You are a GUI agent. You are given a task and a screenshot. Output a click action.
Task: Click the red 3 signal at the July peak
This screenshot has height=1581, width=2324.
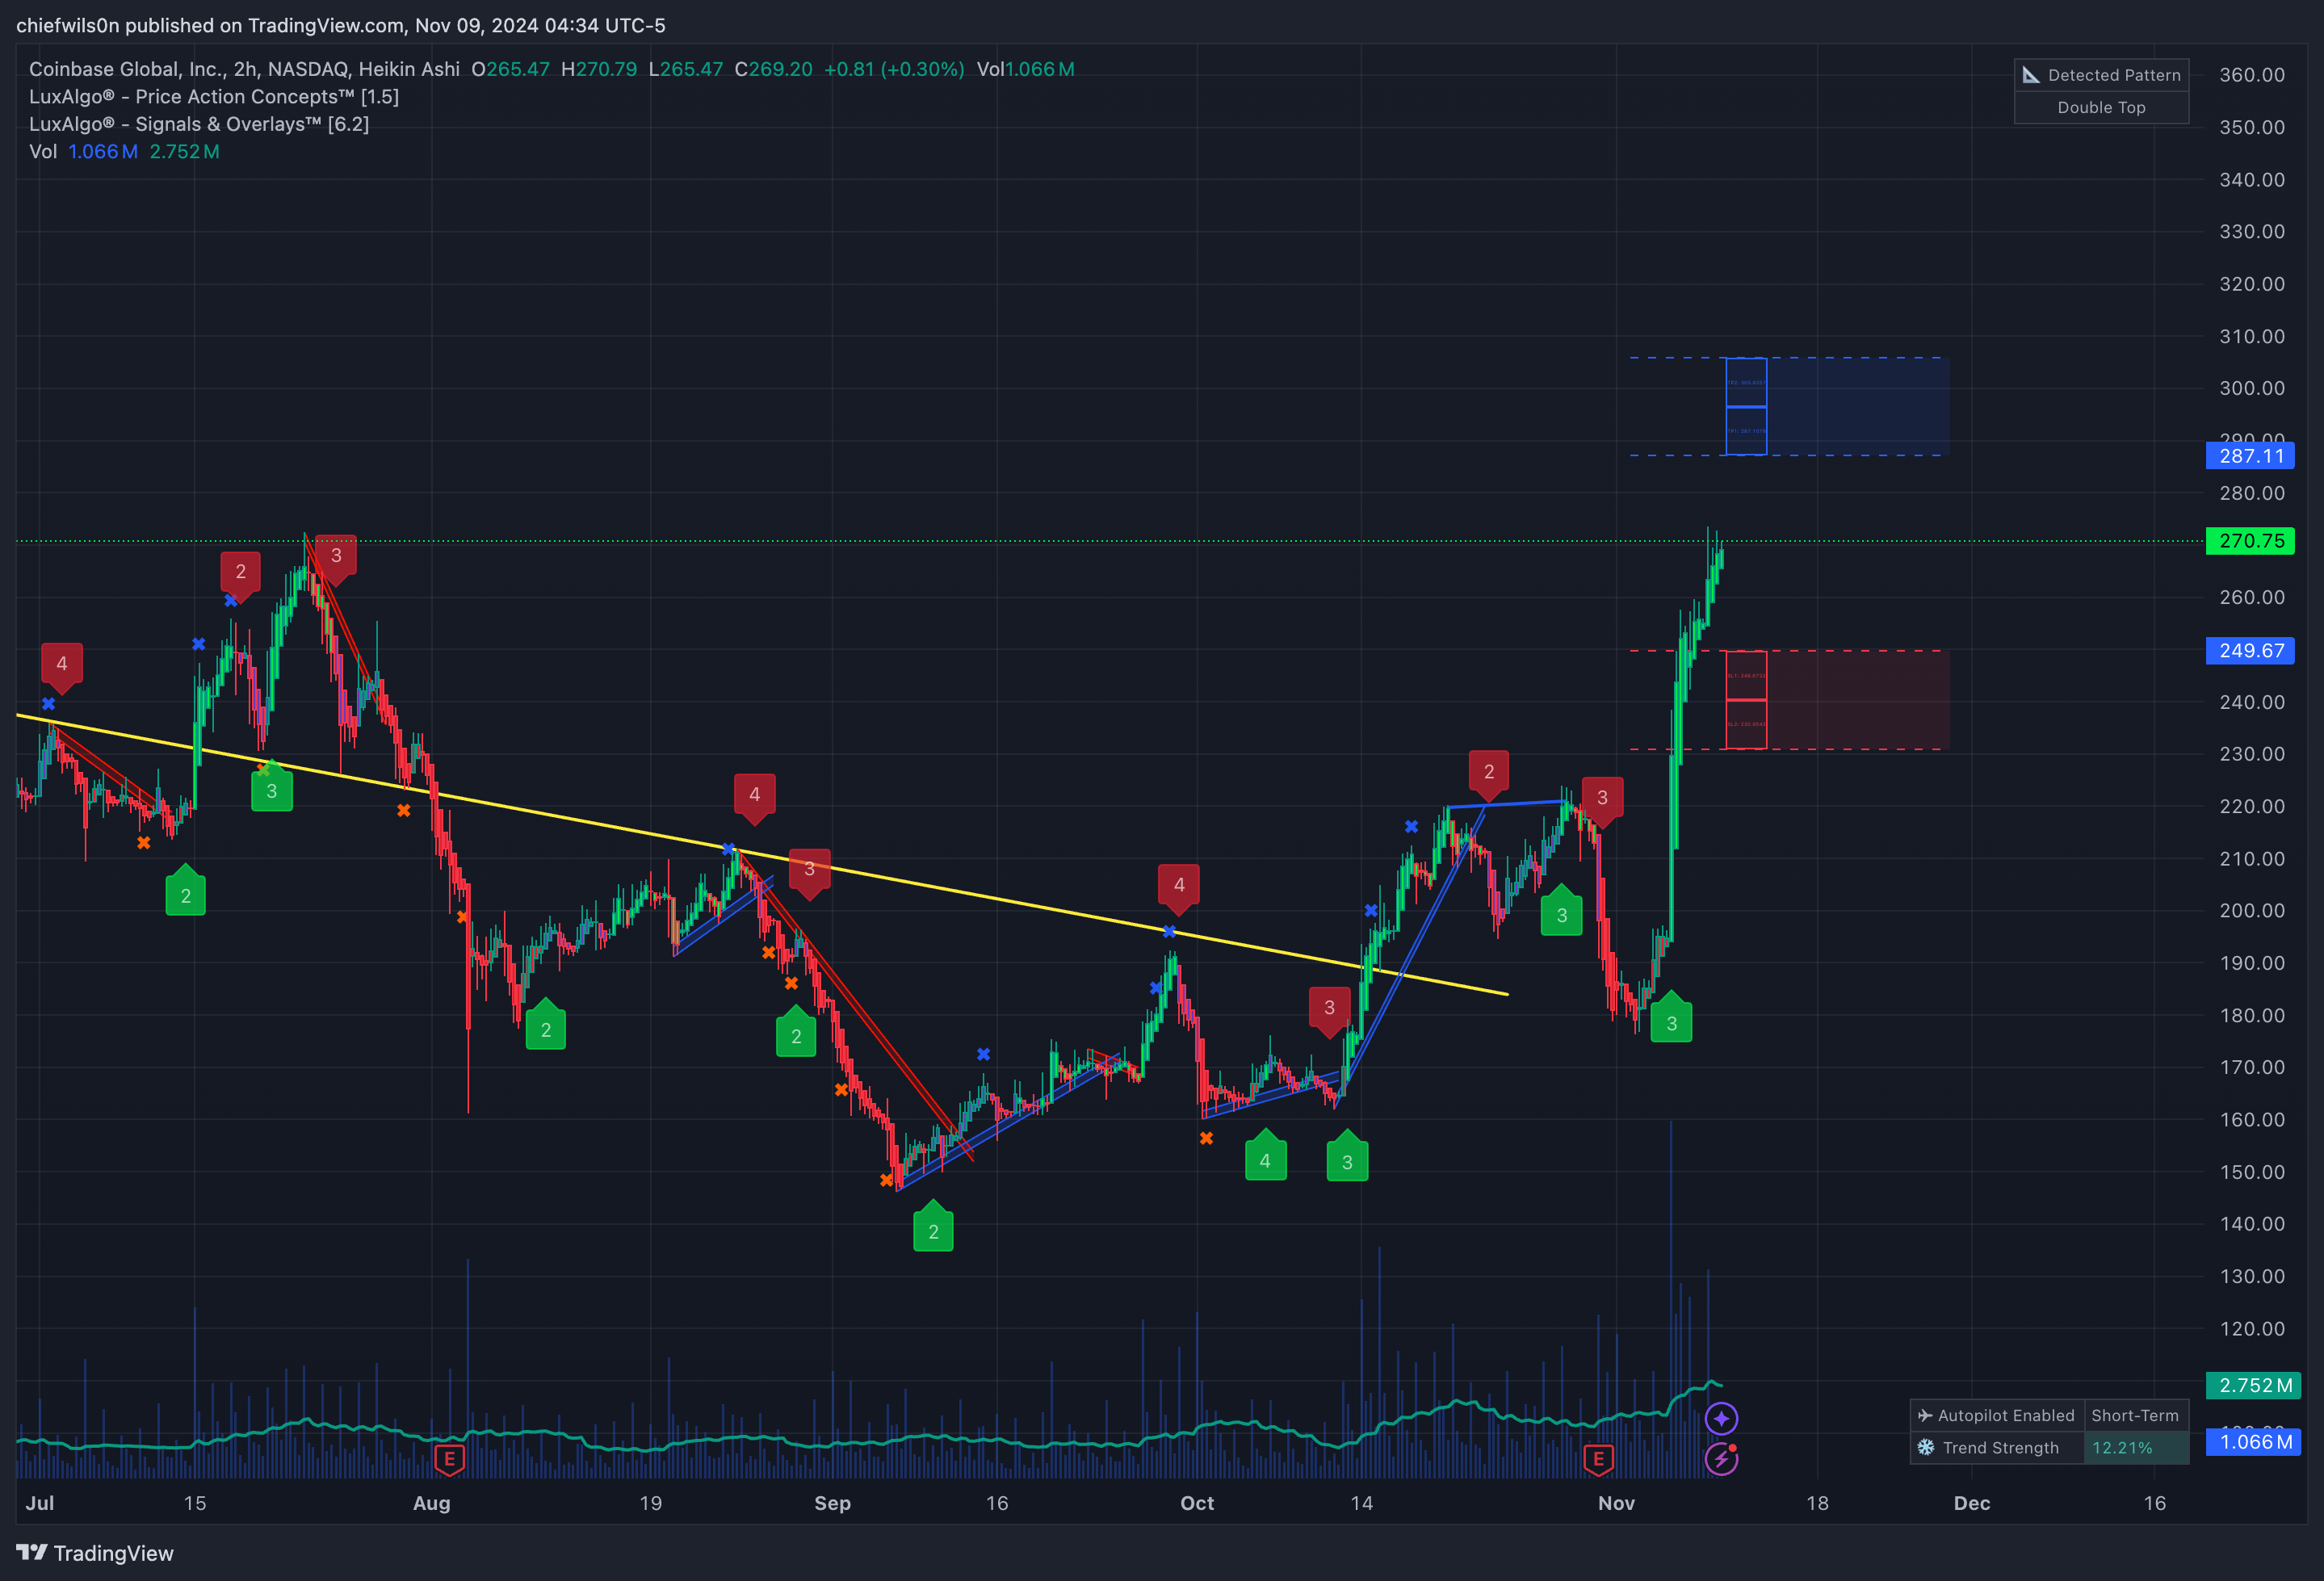click(x=336, y=558)
